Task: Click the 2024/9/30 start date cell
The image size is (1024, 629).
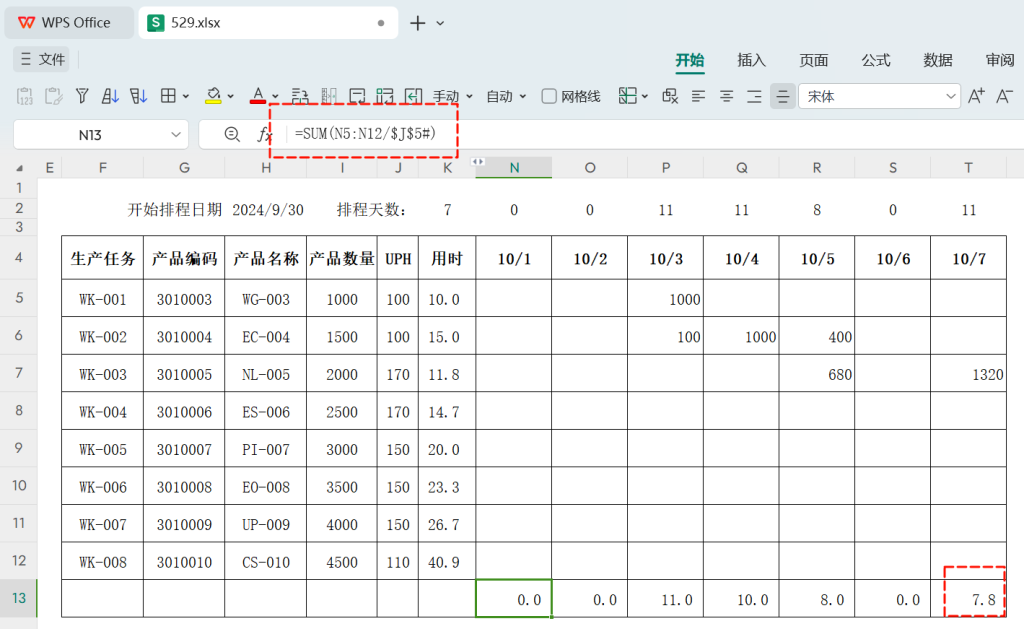Action: coord(268,210)
